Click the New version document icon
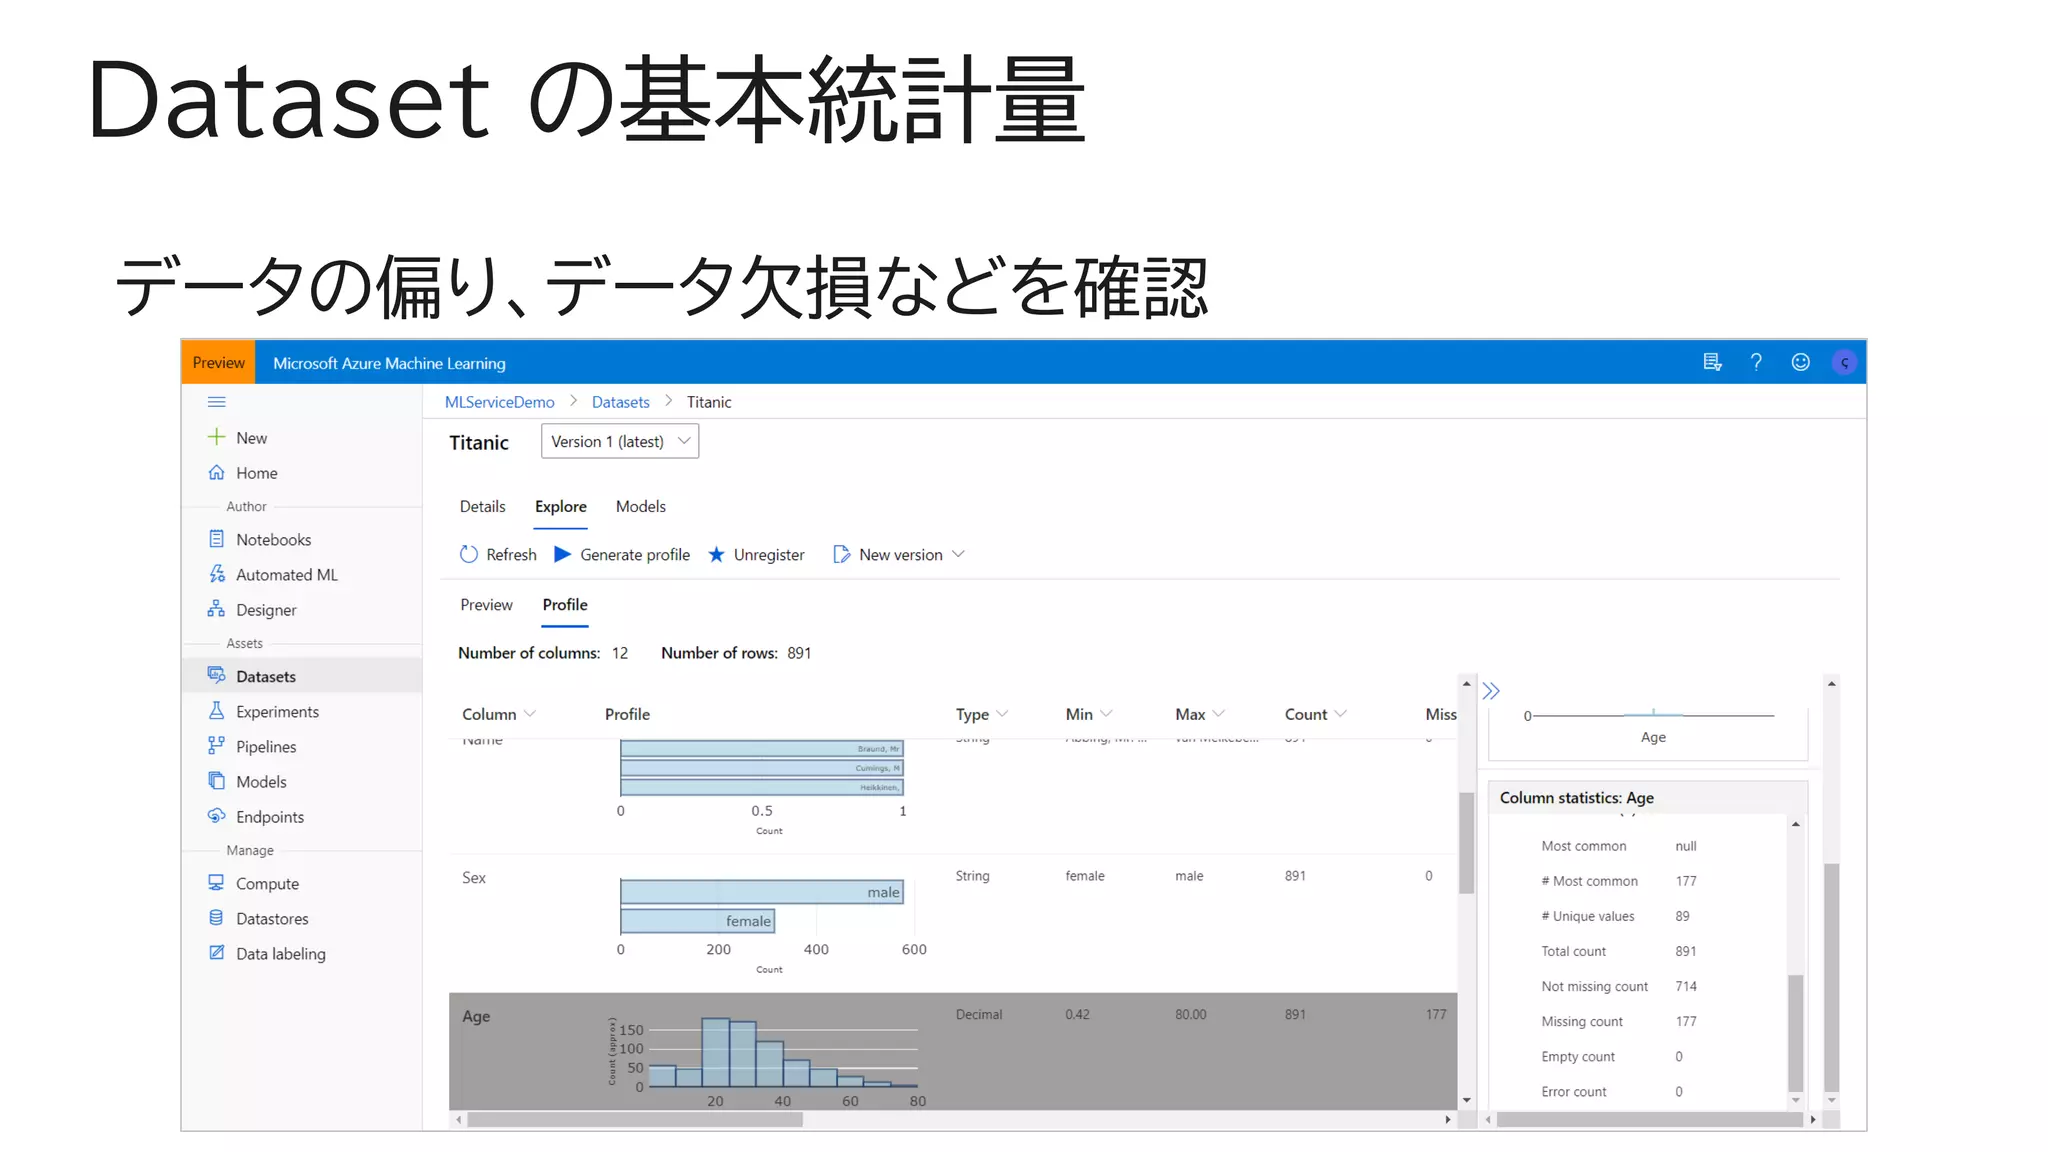Image resolution: width=2048 pixels, height=1152 pixels. (841, 554)
